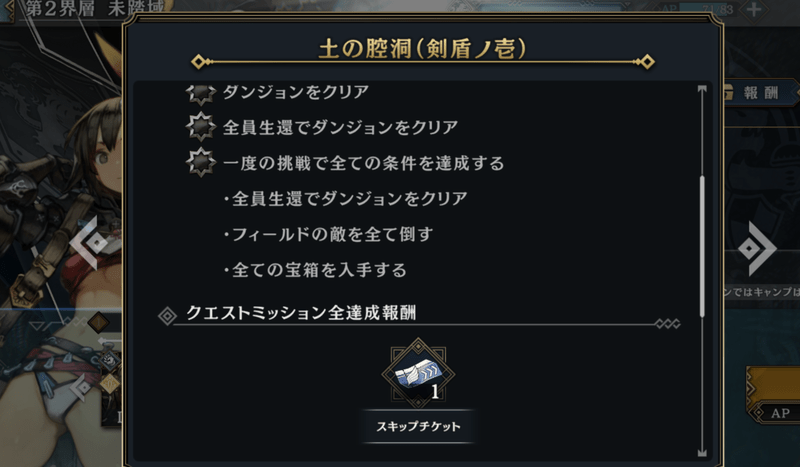Click the star badge beside ダンジョンをクリア
Viewport: 800px width, 467px height.
[x=202, y=93]
